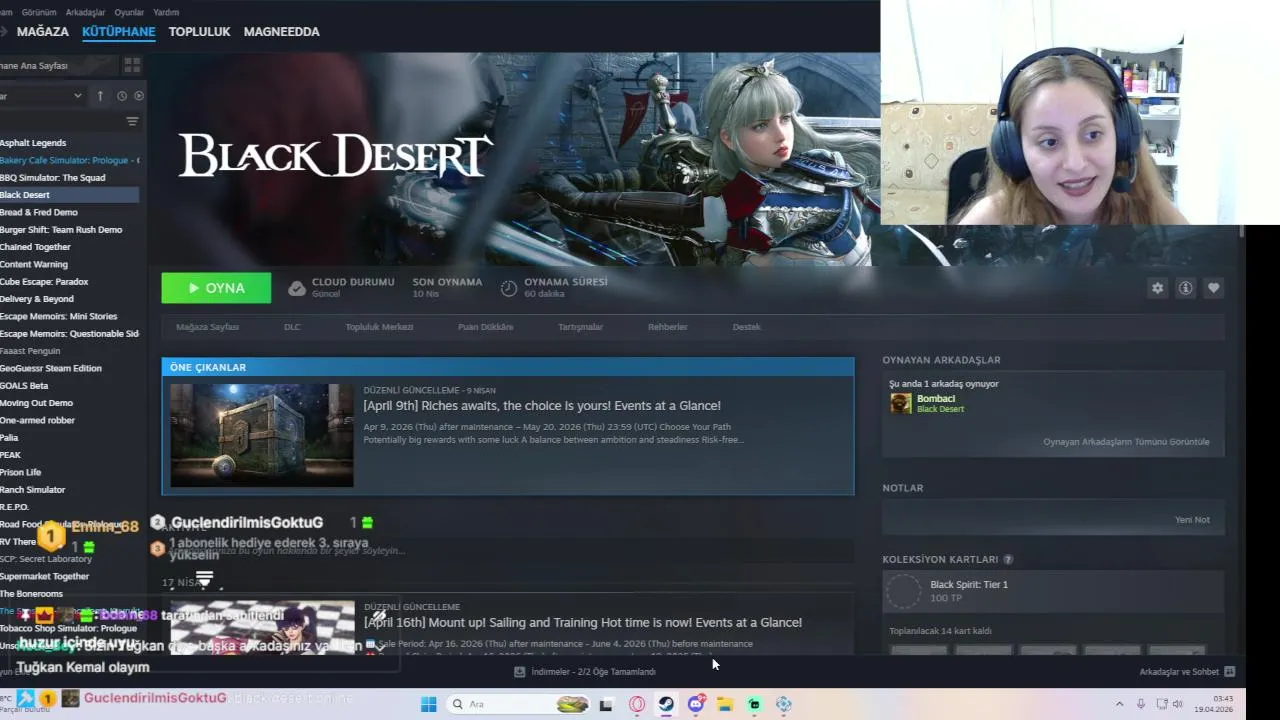Open the Arkadaşlar menu

(x=85, y=12)
